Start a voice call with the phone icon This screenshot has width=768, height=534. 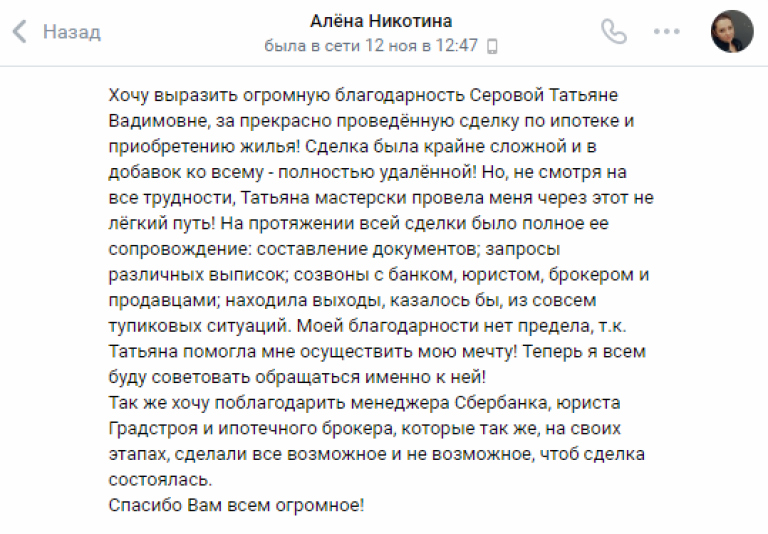pyautogui.click(x=614, y=32)
